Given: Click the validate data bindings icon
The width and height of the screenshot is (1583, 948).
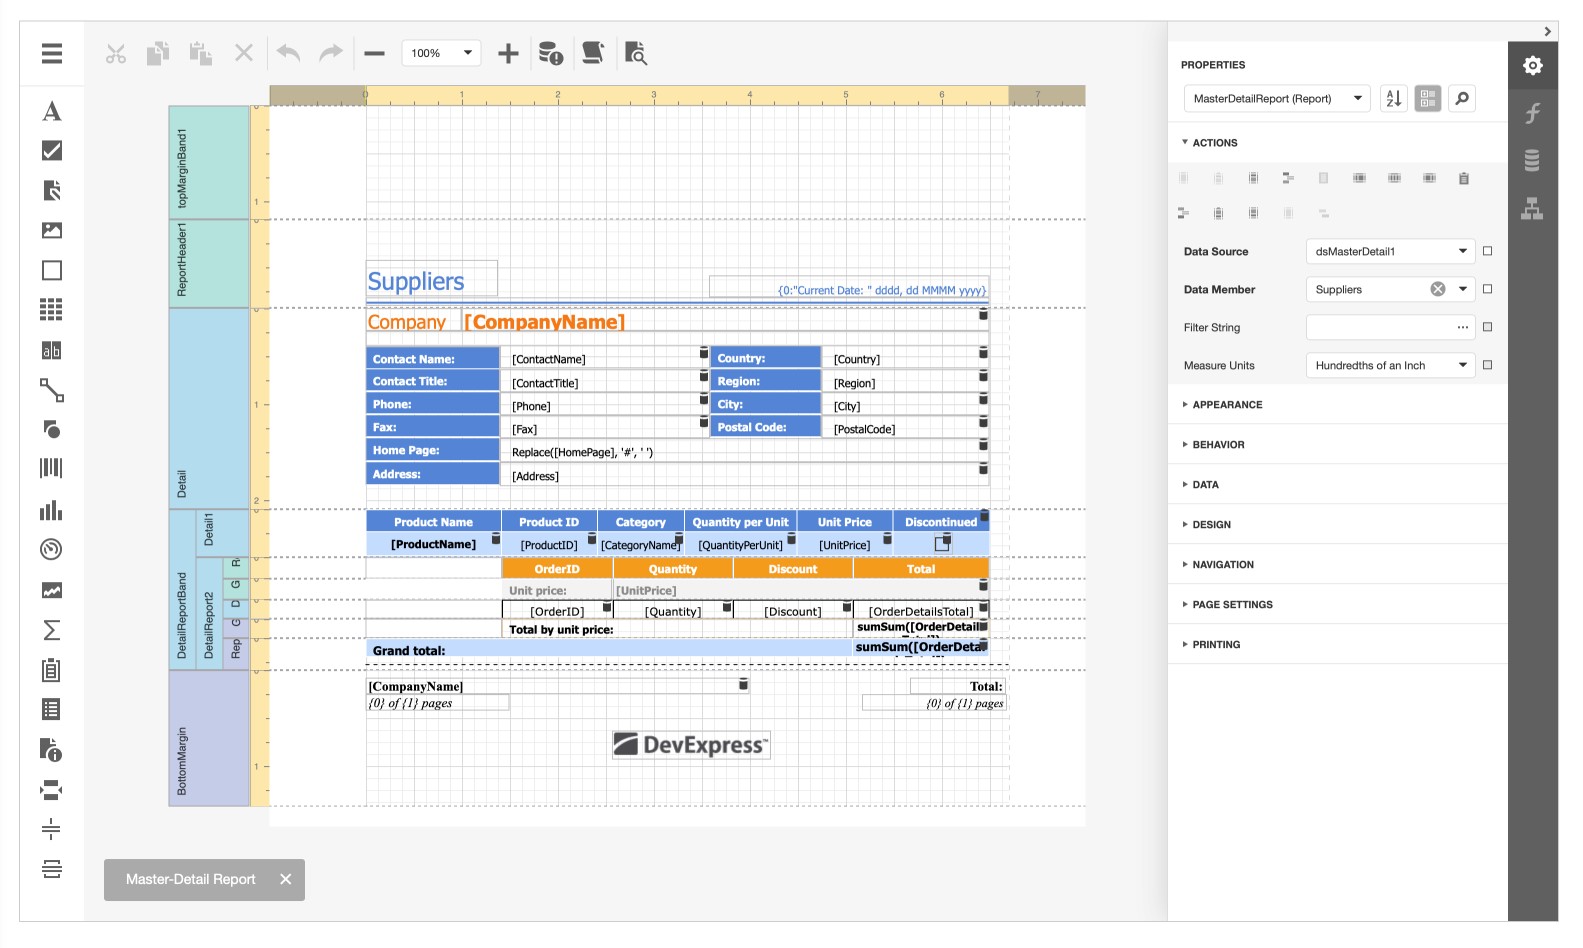Looking at the screenshot, I should coord(551,53).
